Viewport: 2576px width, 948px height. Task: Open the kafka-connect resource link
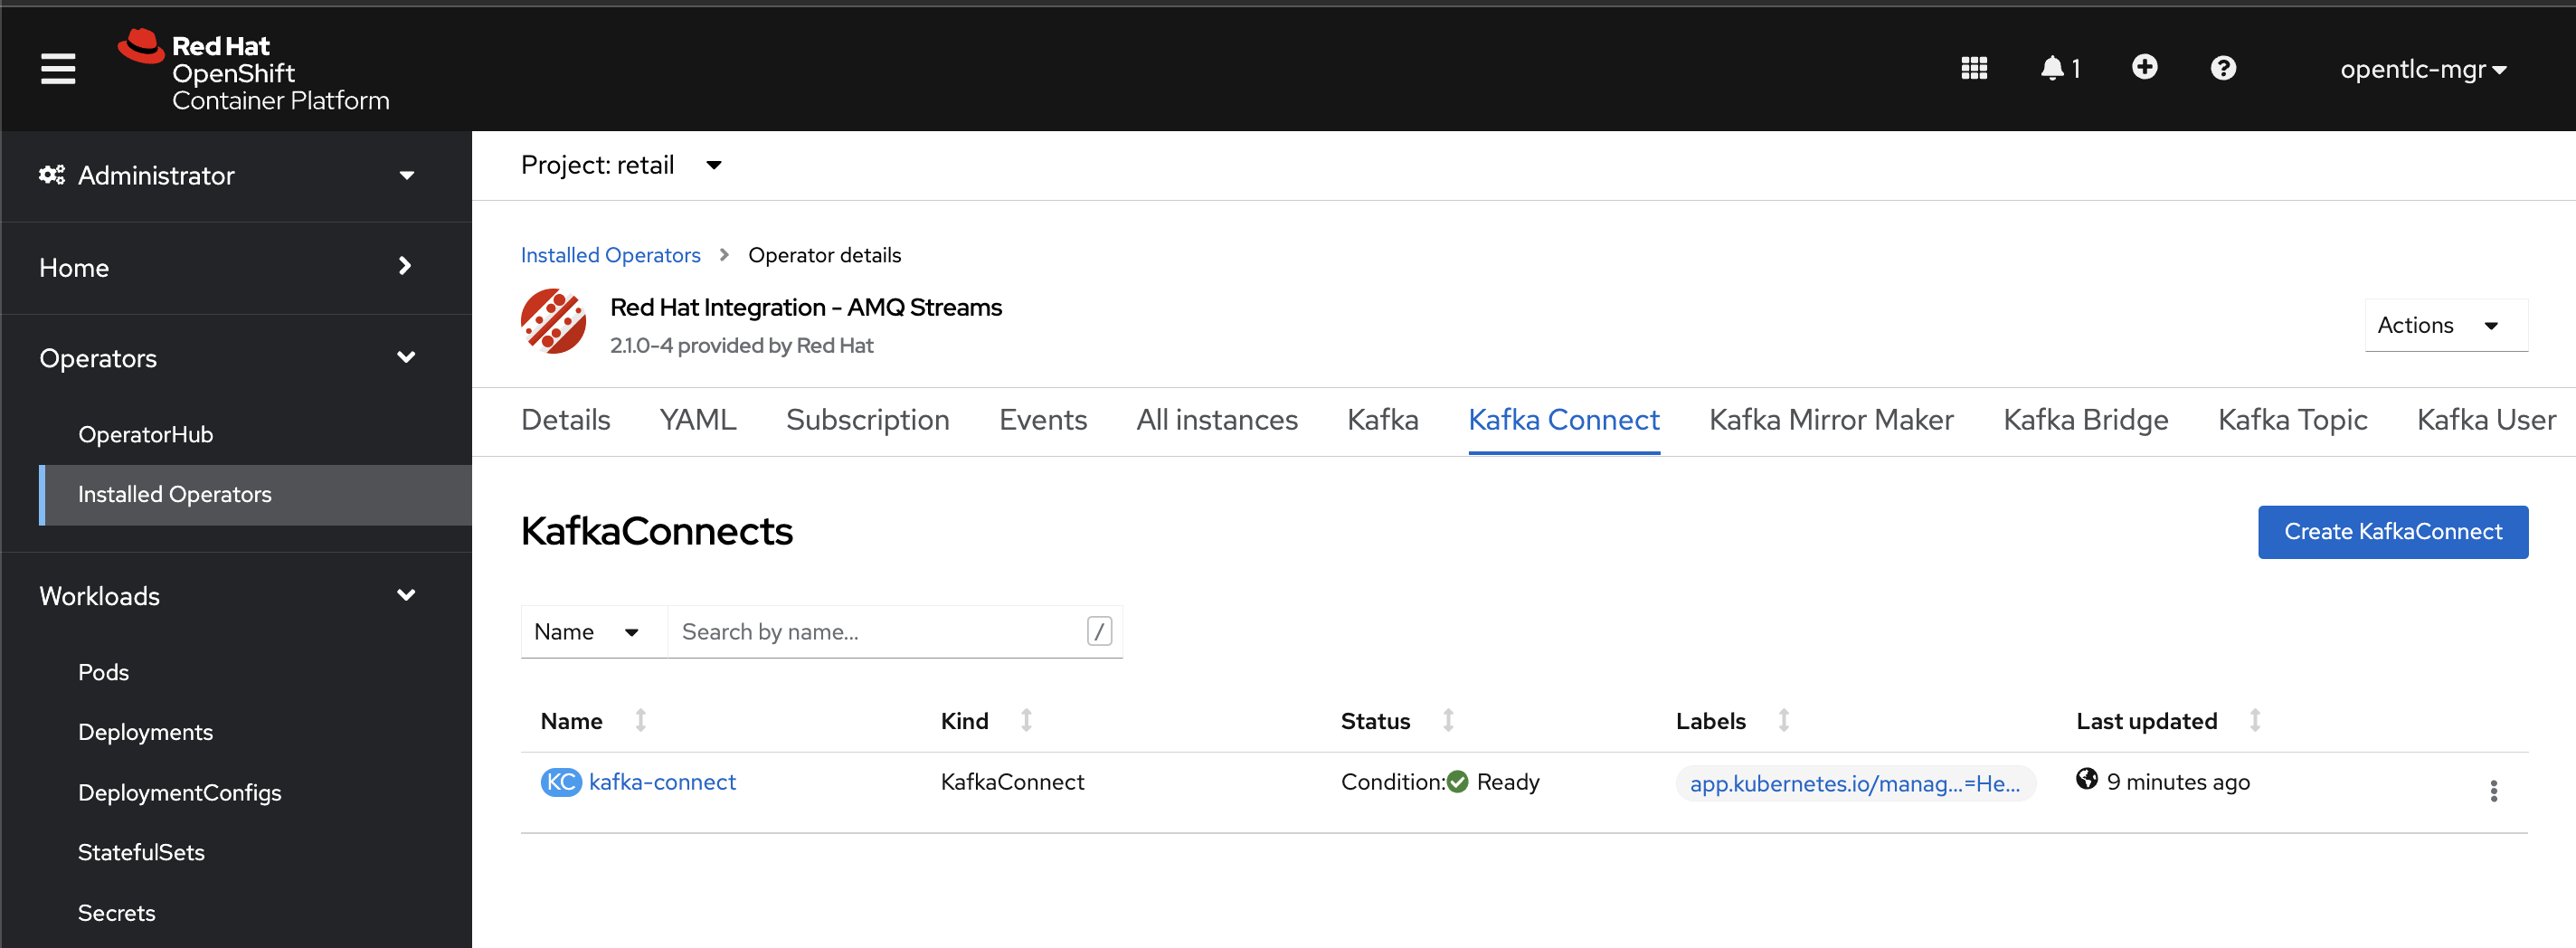662,782
